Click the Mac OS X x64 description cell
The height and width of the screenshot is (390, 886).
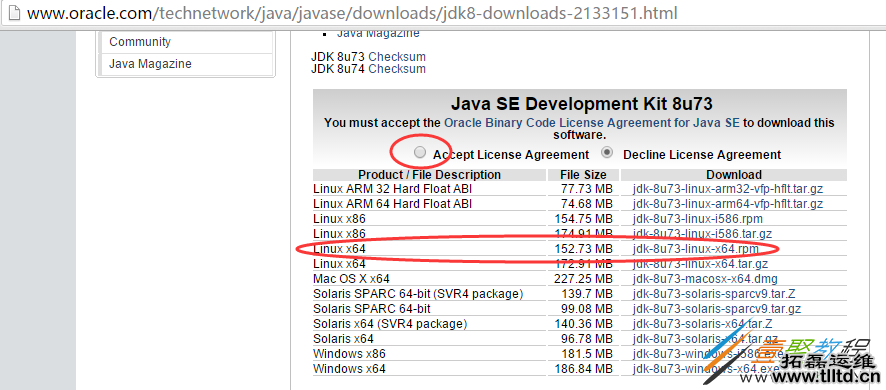pos(351,279)
